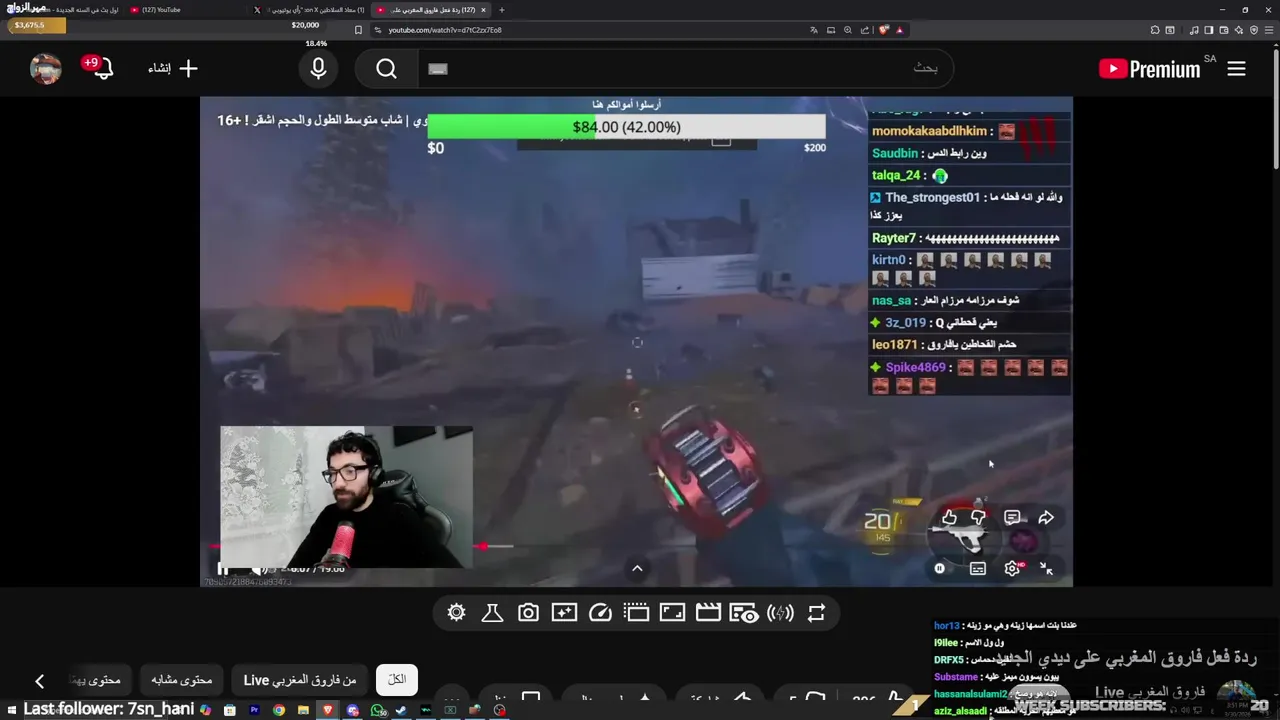Viewport: 1280px width, 720px height.
Task: Open the account avatar menu
Action: pyautogui.click(x=46, y=68)
